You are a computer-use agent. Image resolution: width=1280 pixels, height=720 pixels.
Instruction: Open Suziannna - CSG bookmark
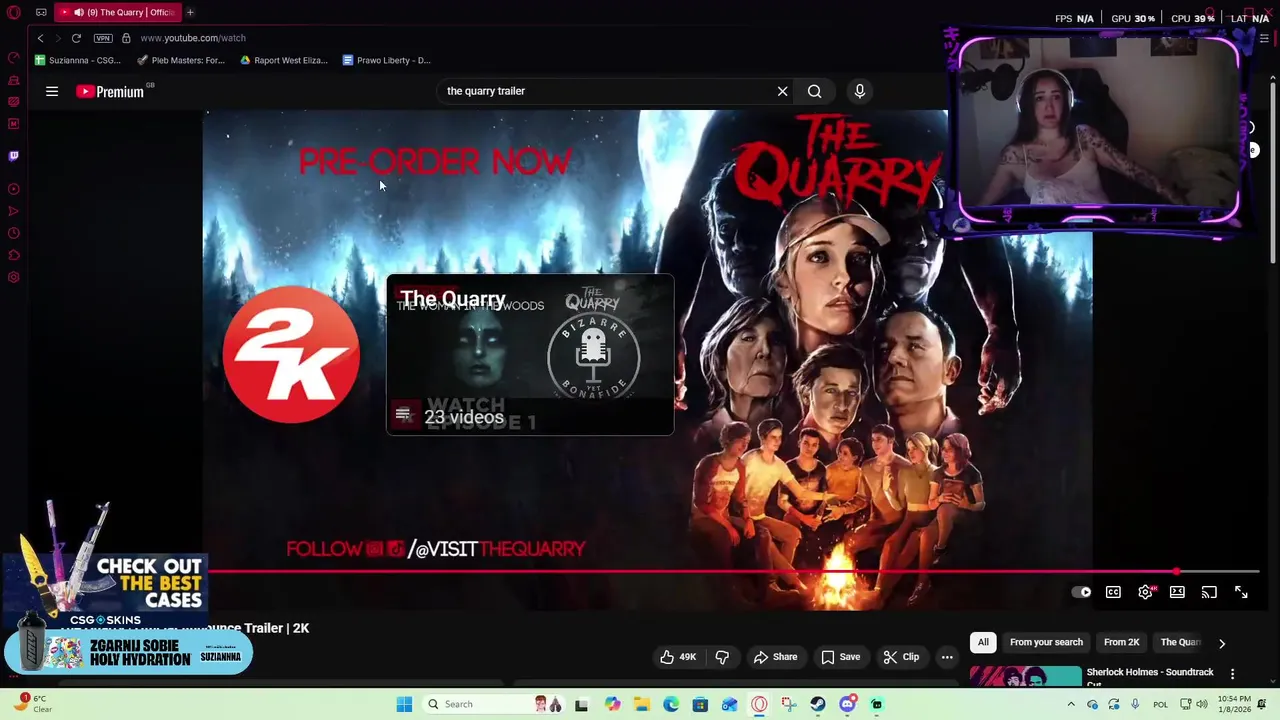78,60
